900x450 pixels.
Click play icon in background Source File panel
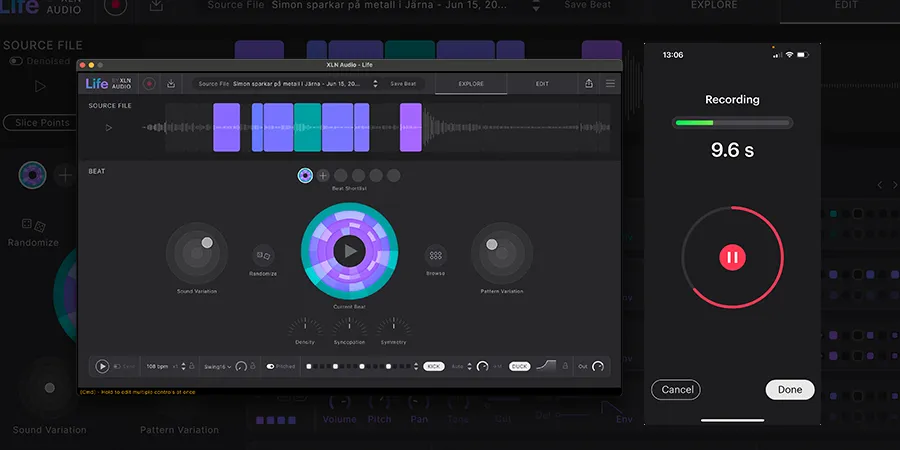40,86
